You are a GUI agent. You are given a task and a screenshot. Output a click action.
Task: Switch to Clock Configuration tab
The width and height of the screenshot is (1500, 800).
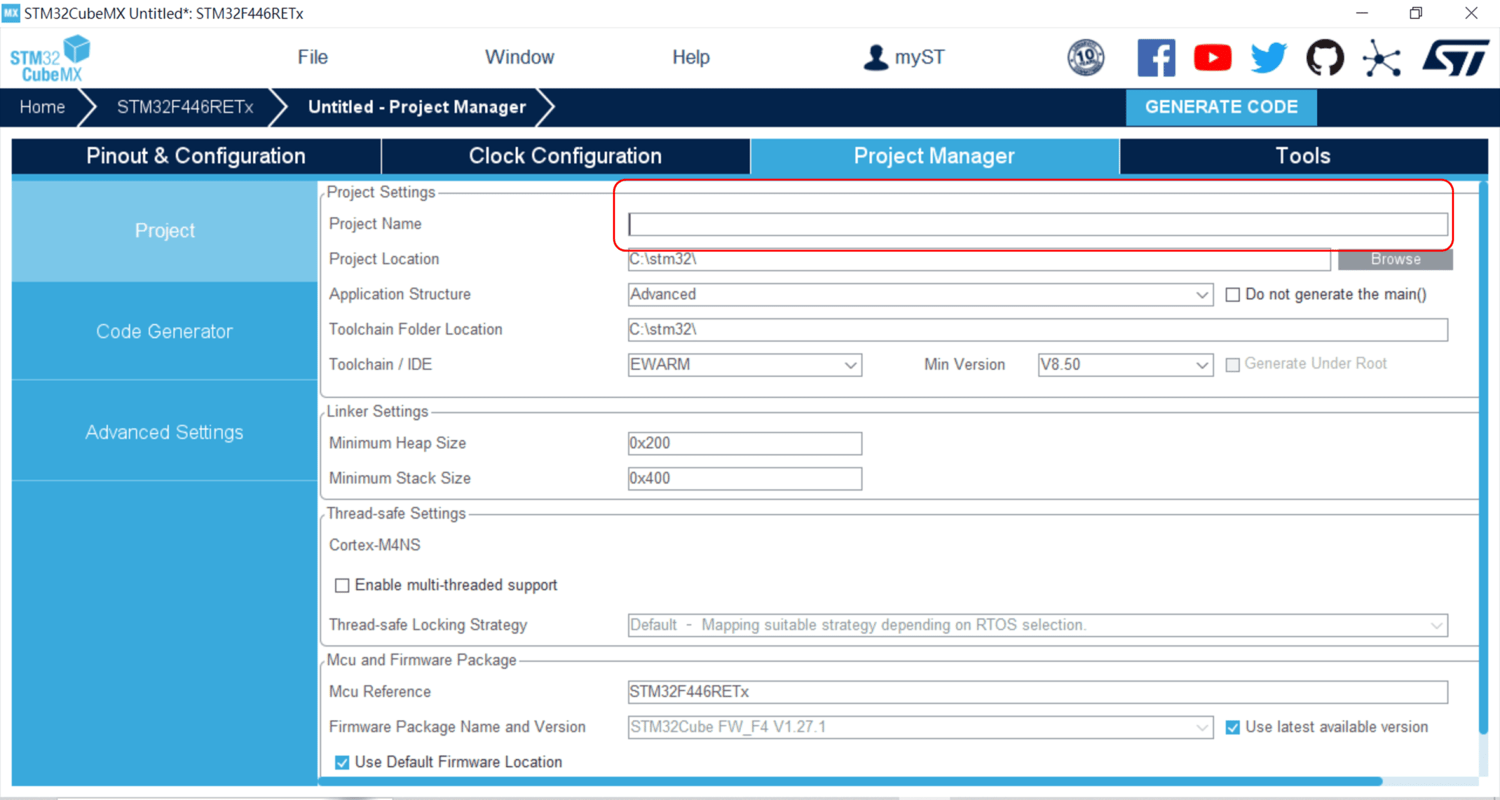pyautogui.click(x=565, y=156)
